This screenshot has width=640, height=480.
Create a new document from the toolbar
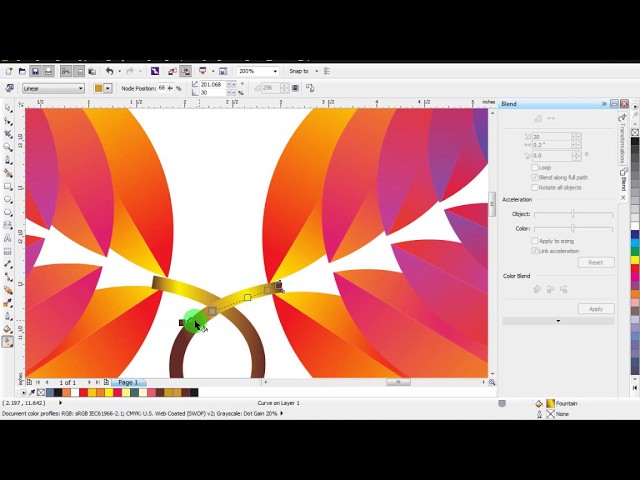[x=9, y=71]
